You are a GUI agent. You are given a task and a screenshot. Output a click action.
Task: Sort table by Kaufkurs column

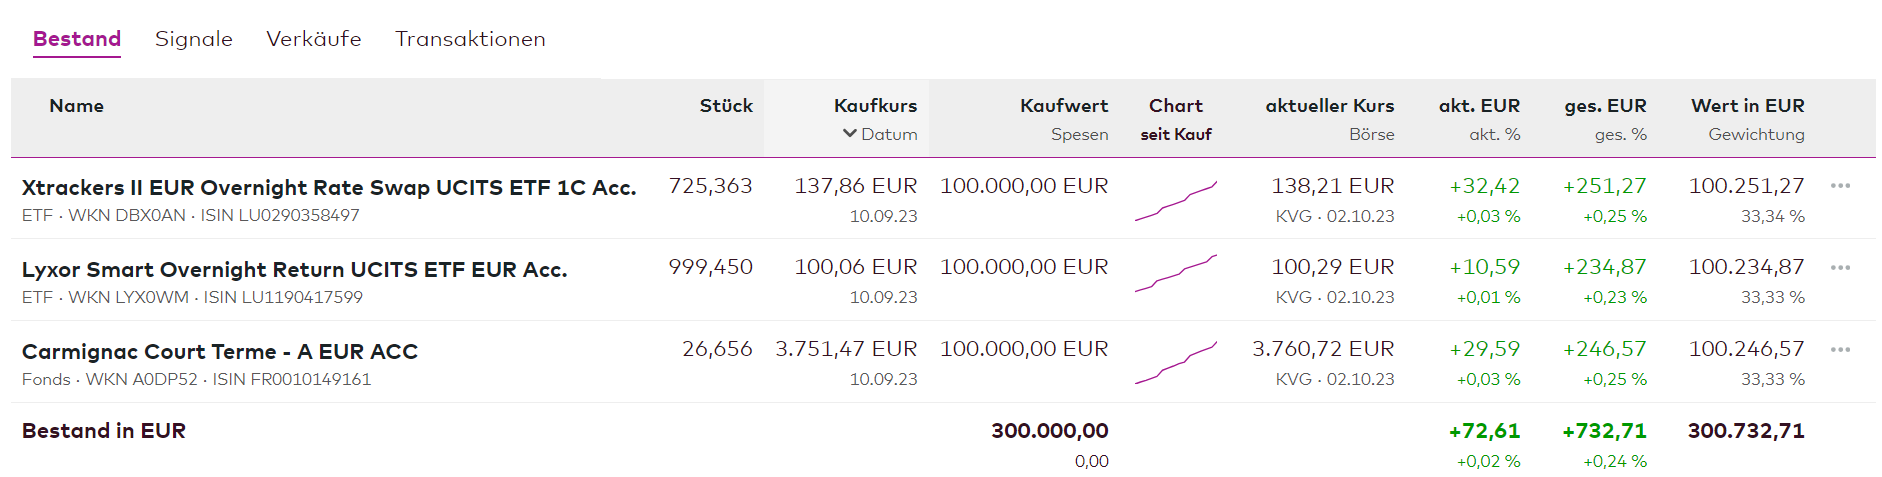coord(875,106)
